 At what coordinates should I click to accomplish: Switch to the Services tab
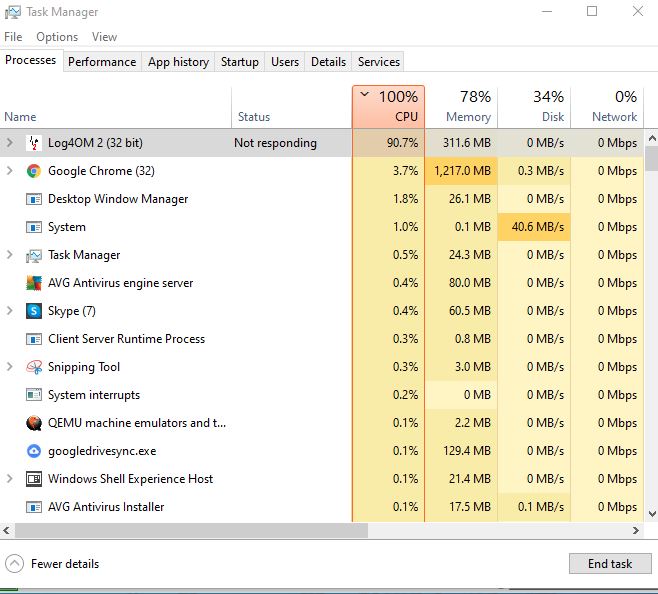[x=379, y=62]
